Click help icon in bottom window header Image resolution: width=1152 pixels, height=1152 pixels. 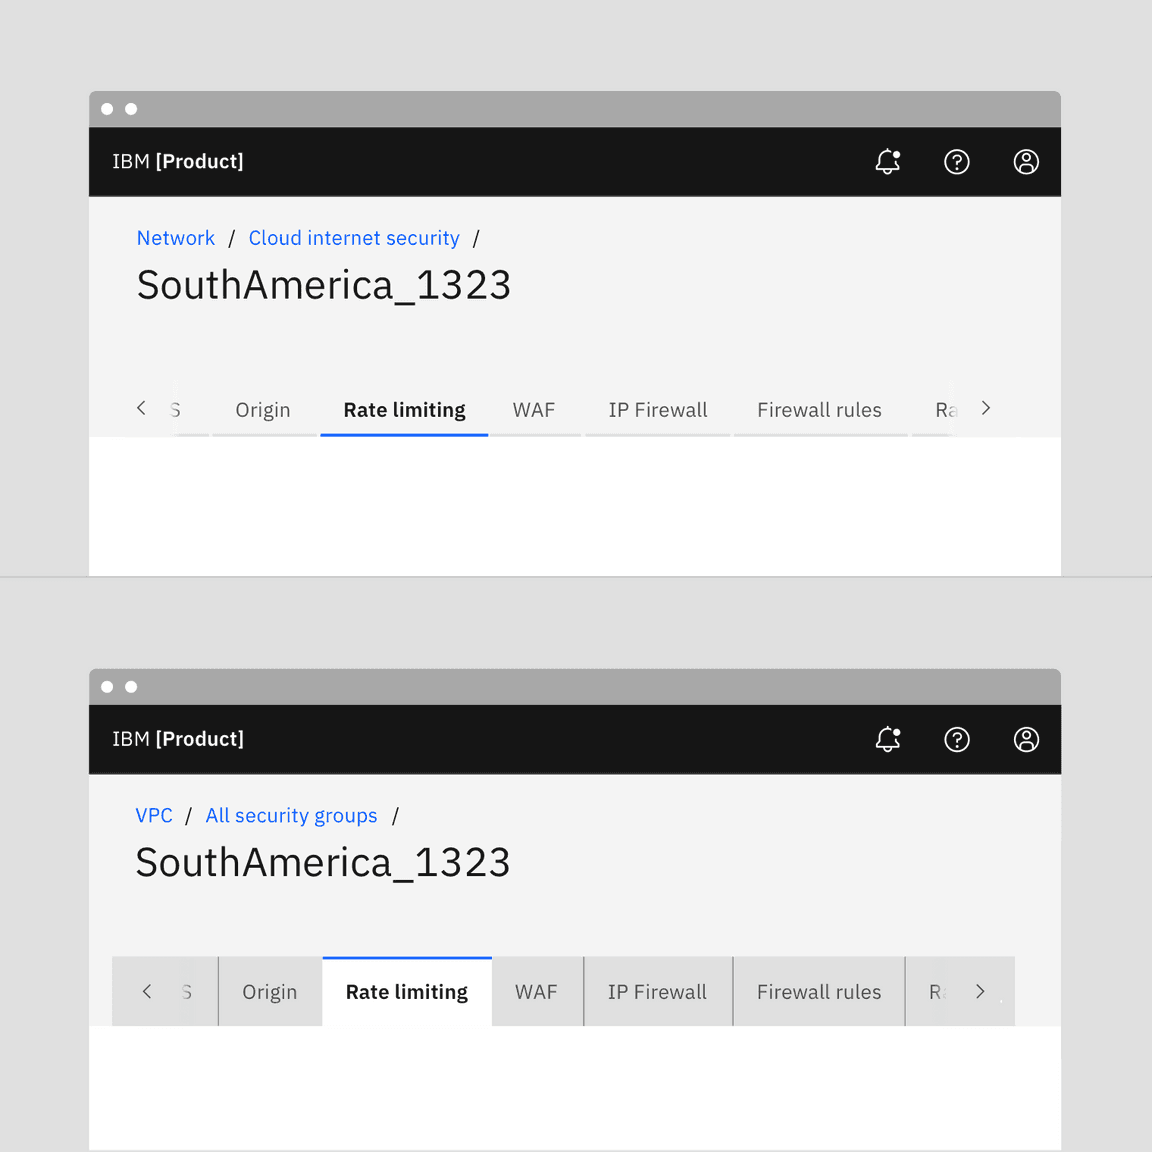click(957, 740)
